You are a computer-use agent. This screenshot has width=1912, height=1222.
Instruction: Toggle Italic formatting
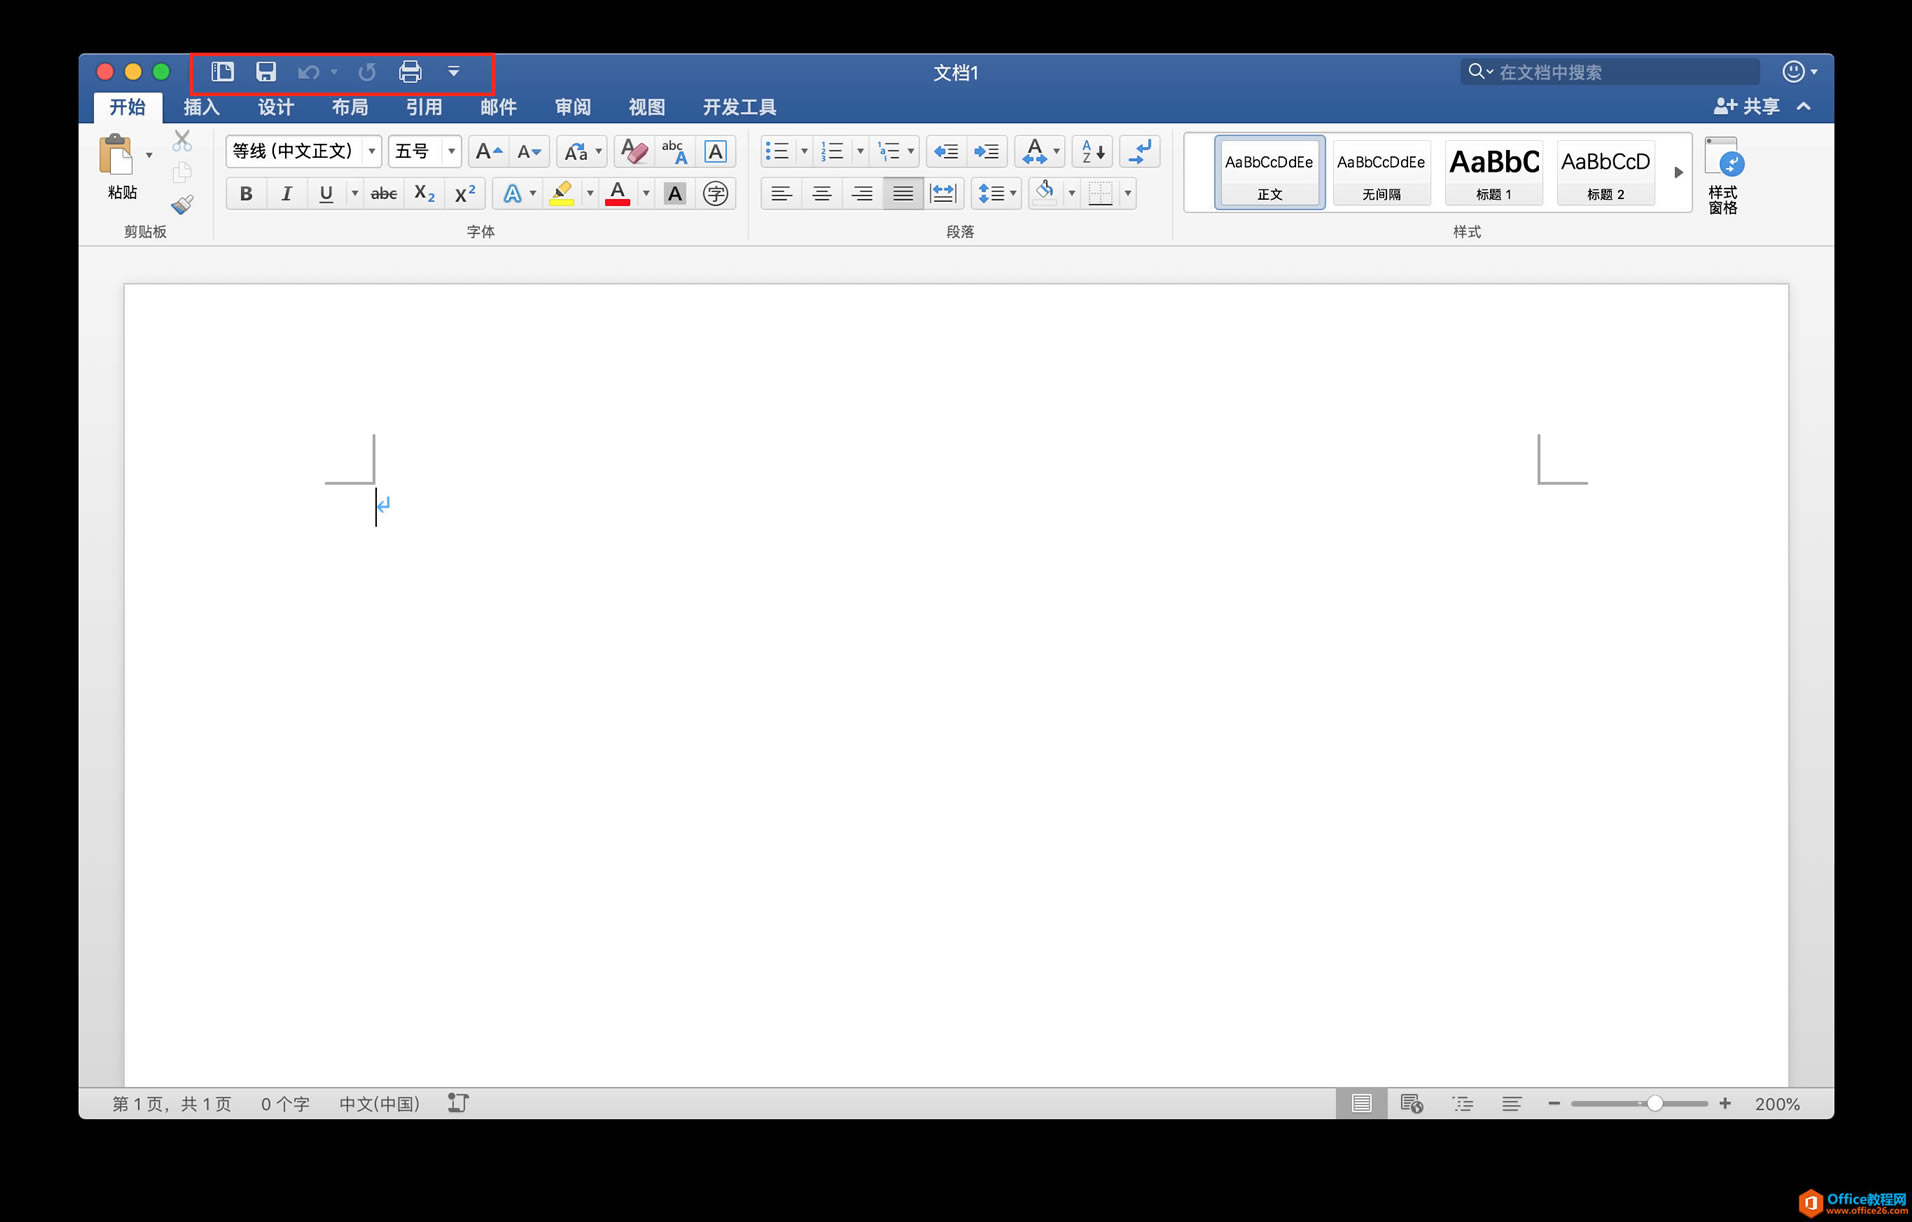pyautogui.click(x=286, y=194)
